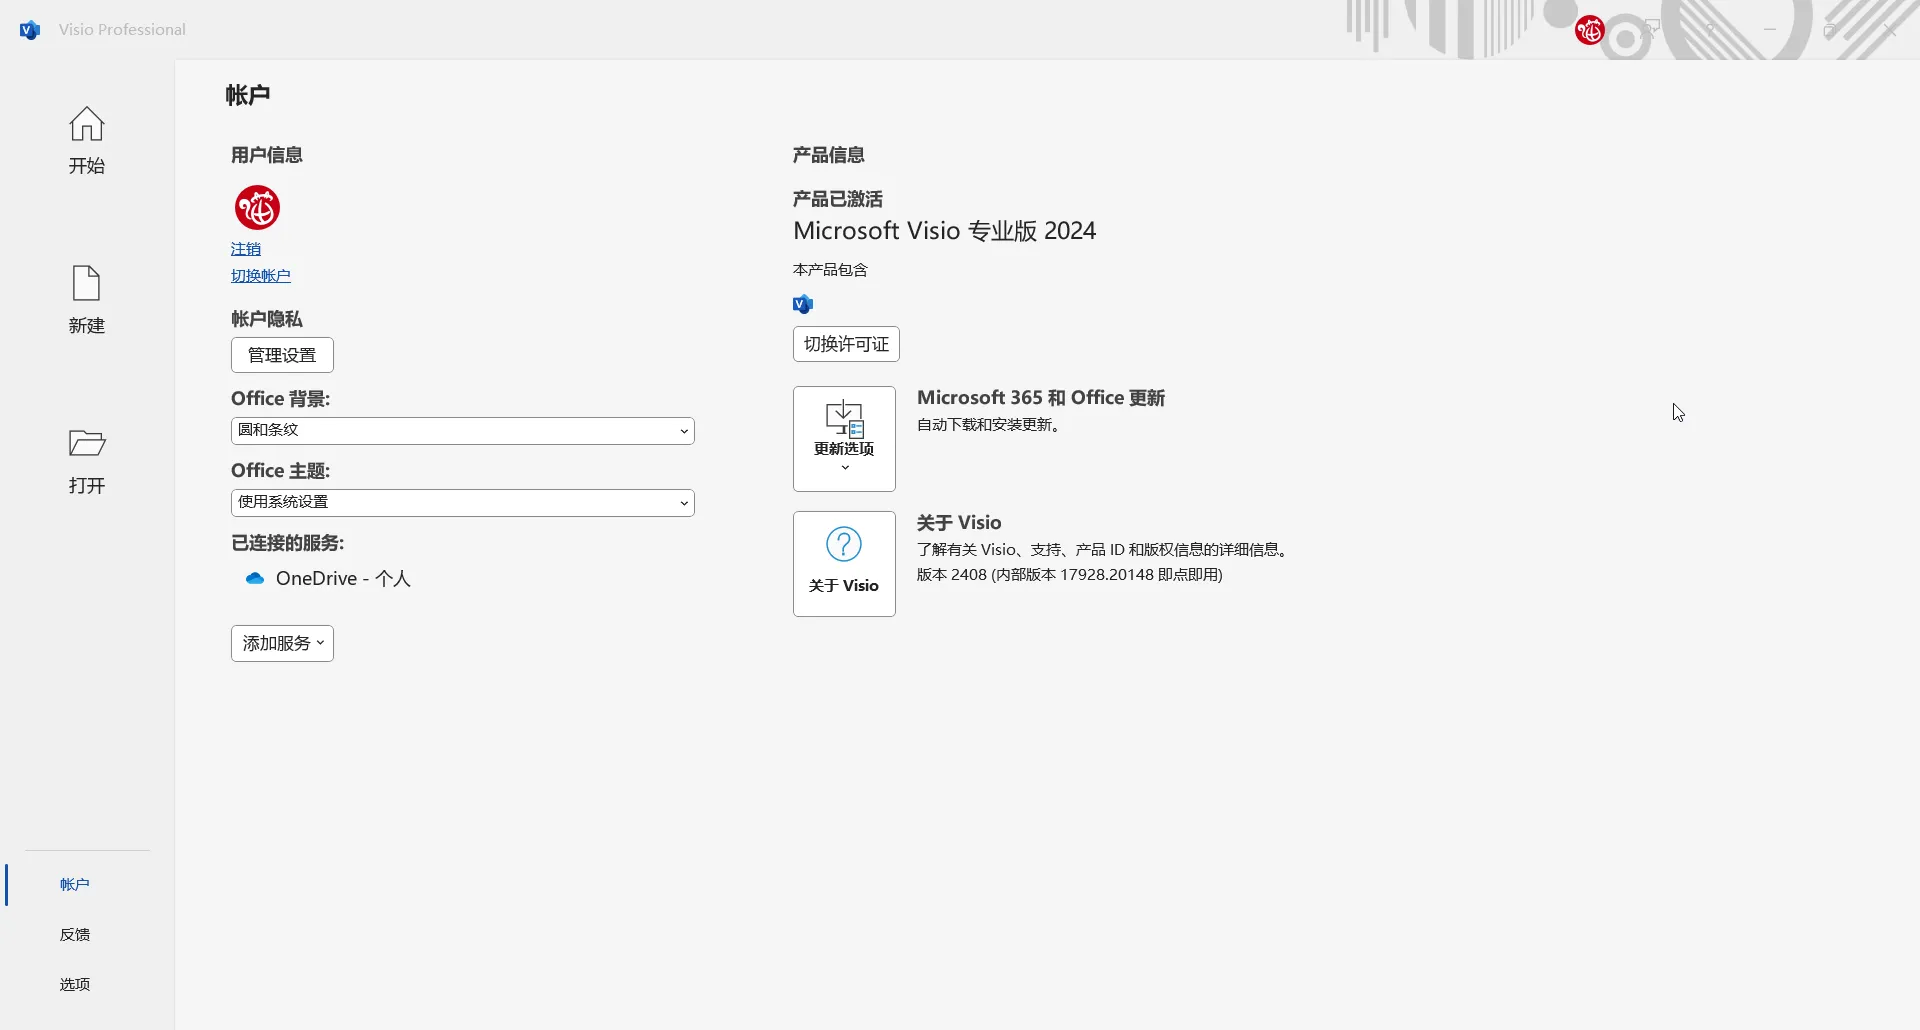This screenshot has width=1920, height=1030.
Task: Click the 切换帐户 switch account link
Action: click(261, 276)
